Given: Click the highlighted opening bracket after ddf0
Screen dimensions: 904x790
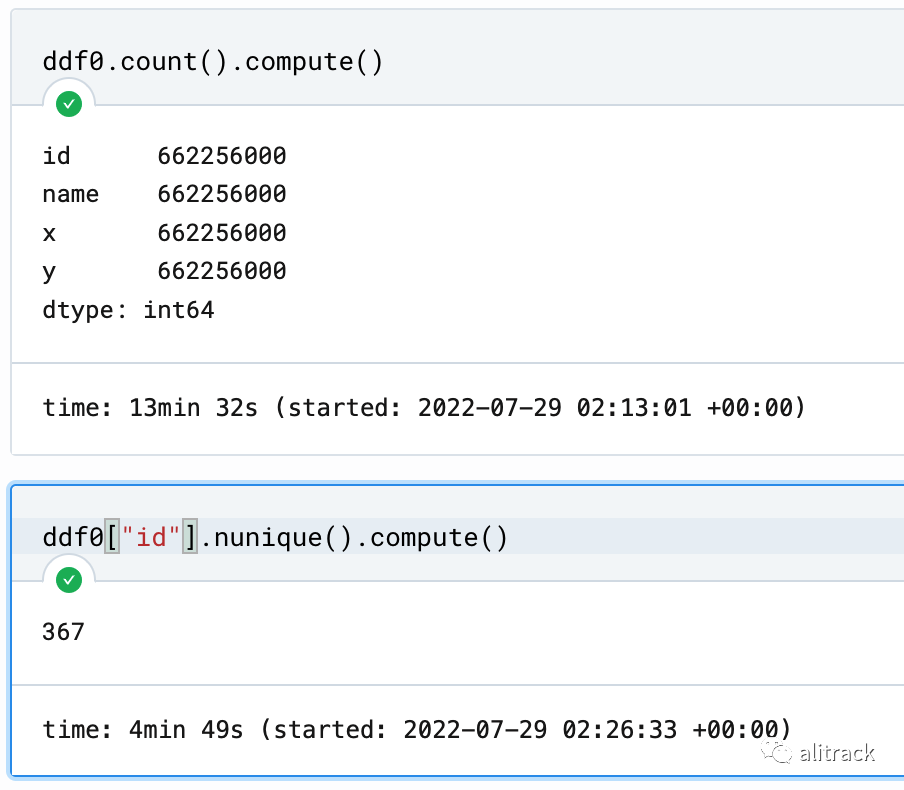Looking at the screenshot, I should 112,537.
